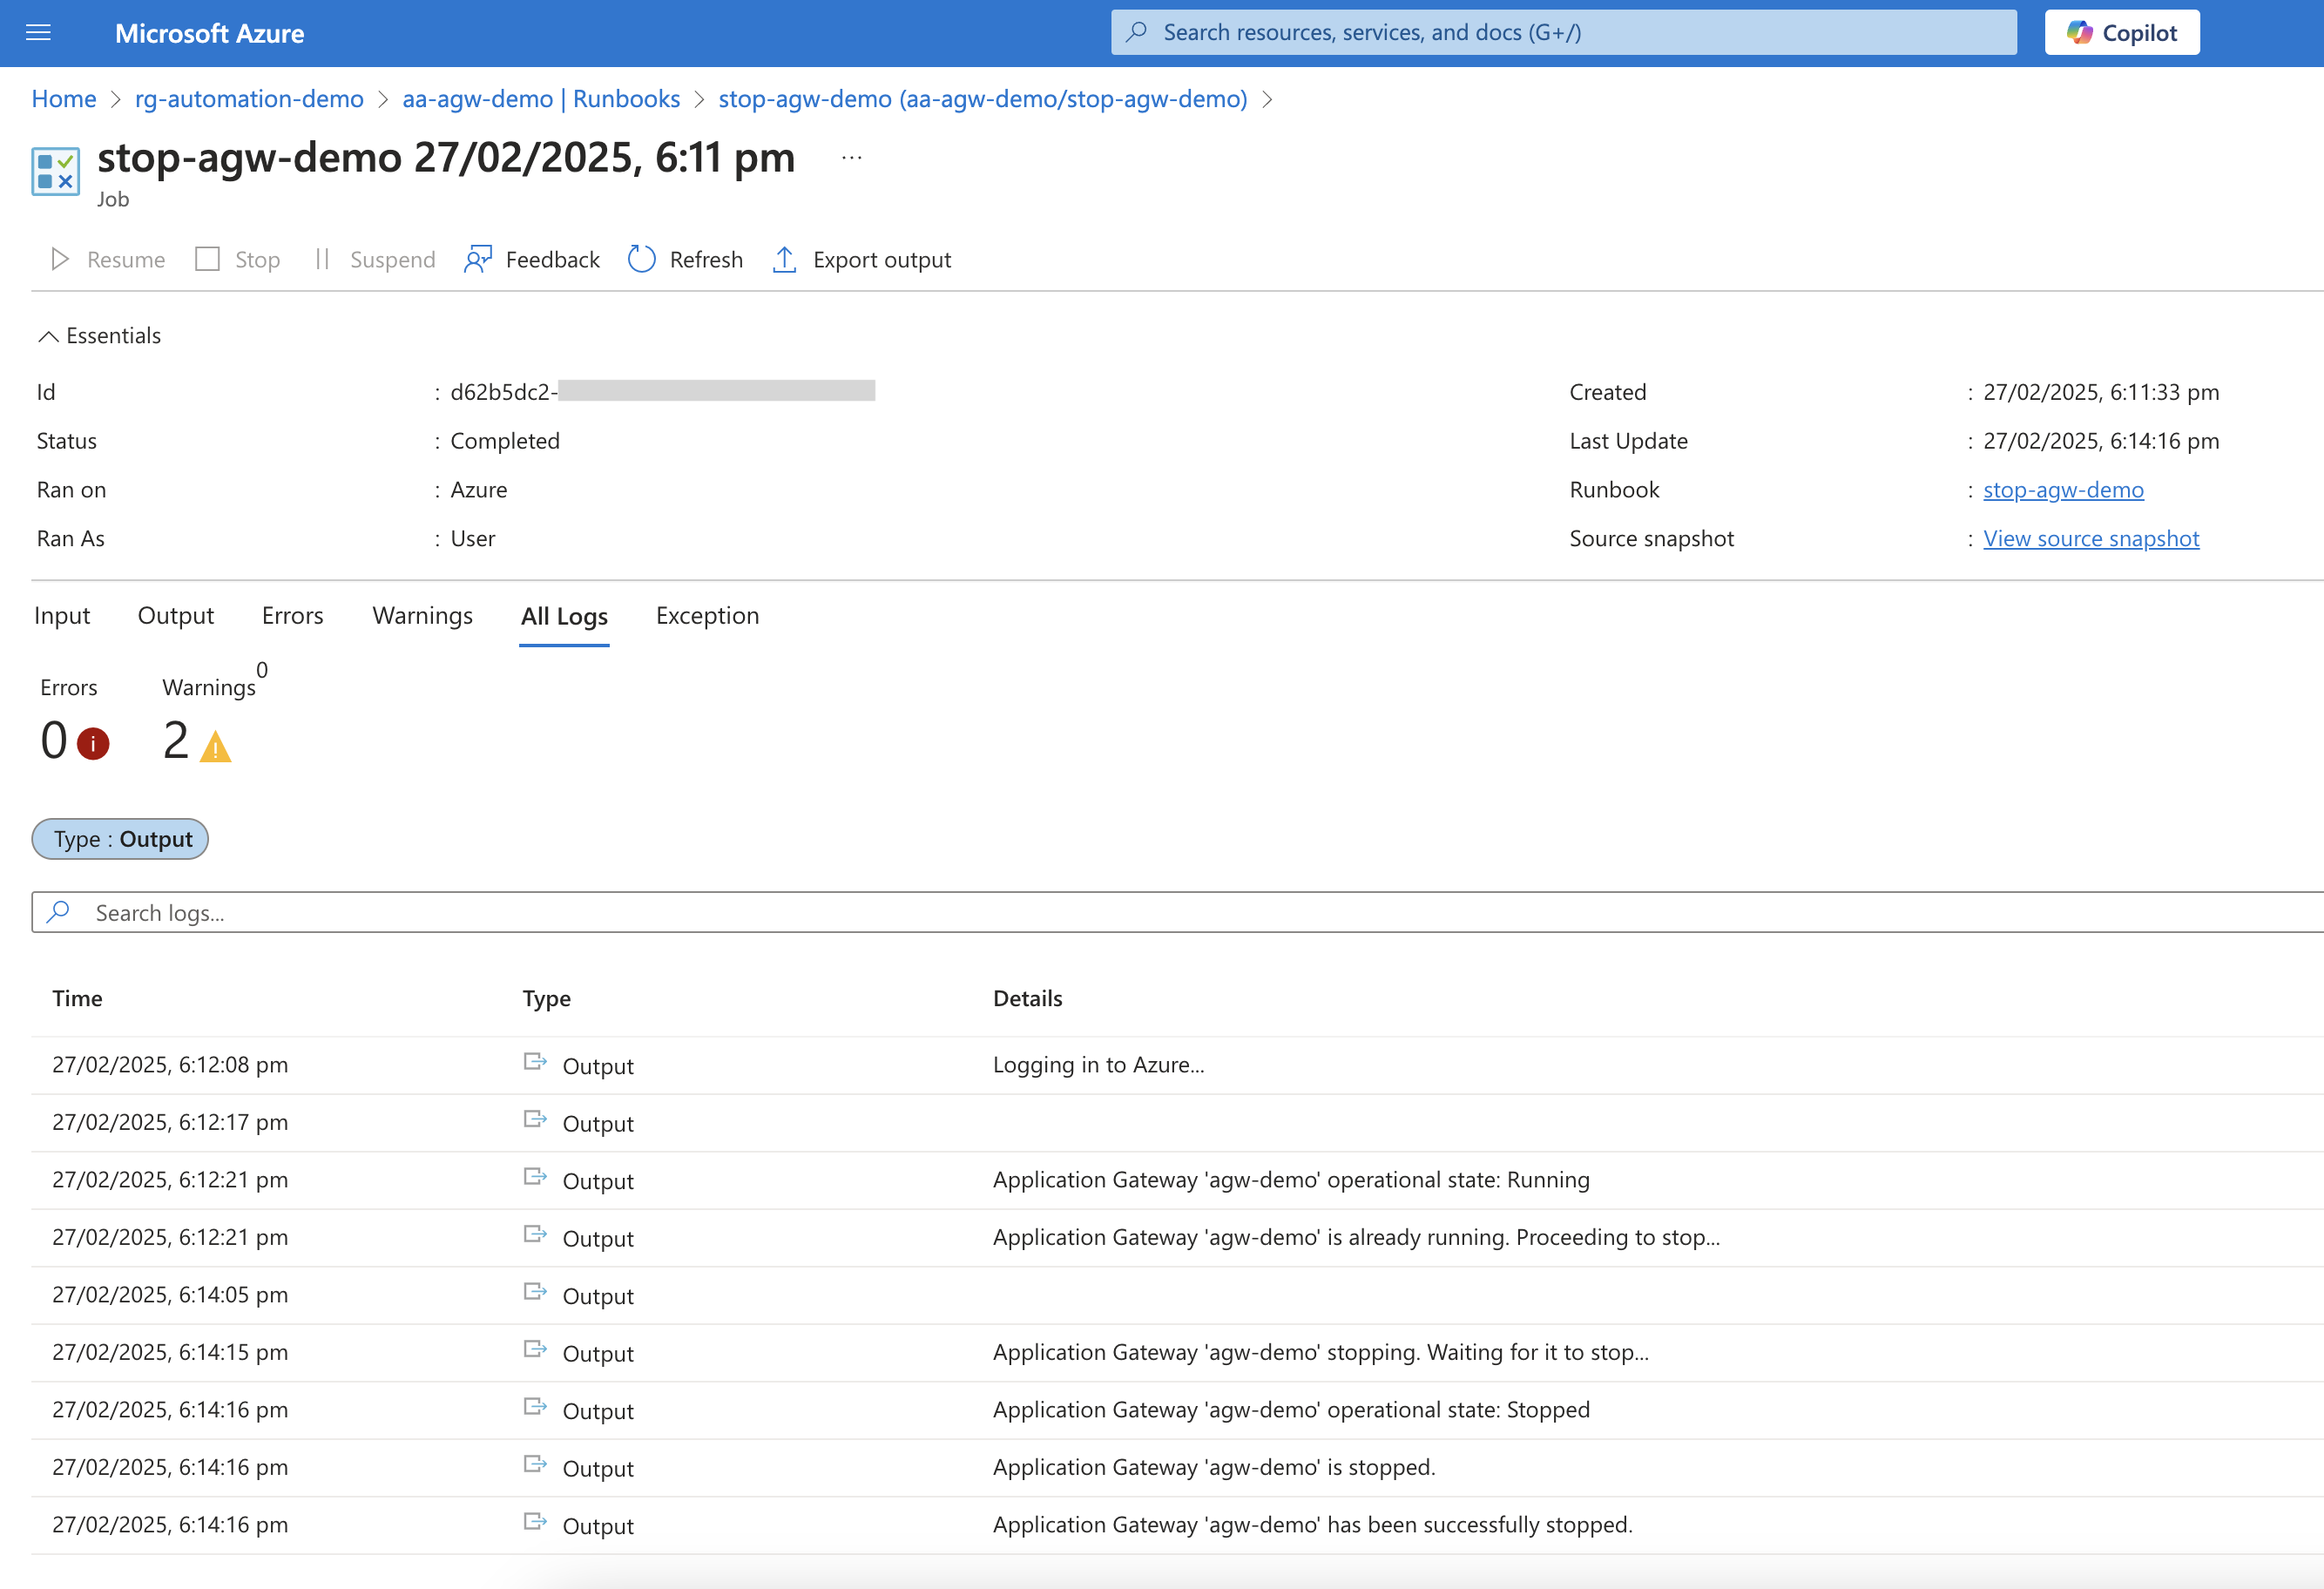The height and width of the screenshot is (1589, 2324).
Task: Click output icon on the 'operational state: Stopped' row
Action: coord(535,1407)
